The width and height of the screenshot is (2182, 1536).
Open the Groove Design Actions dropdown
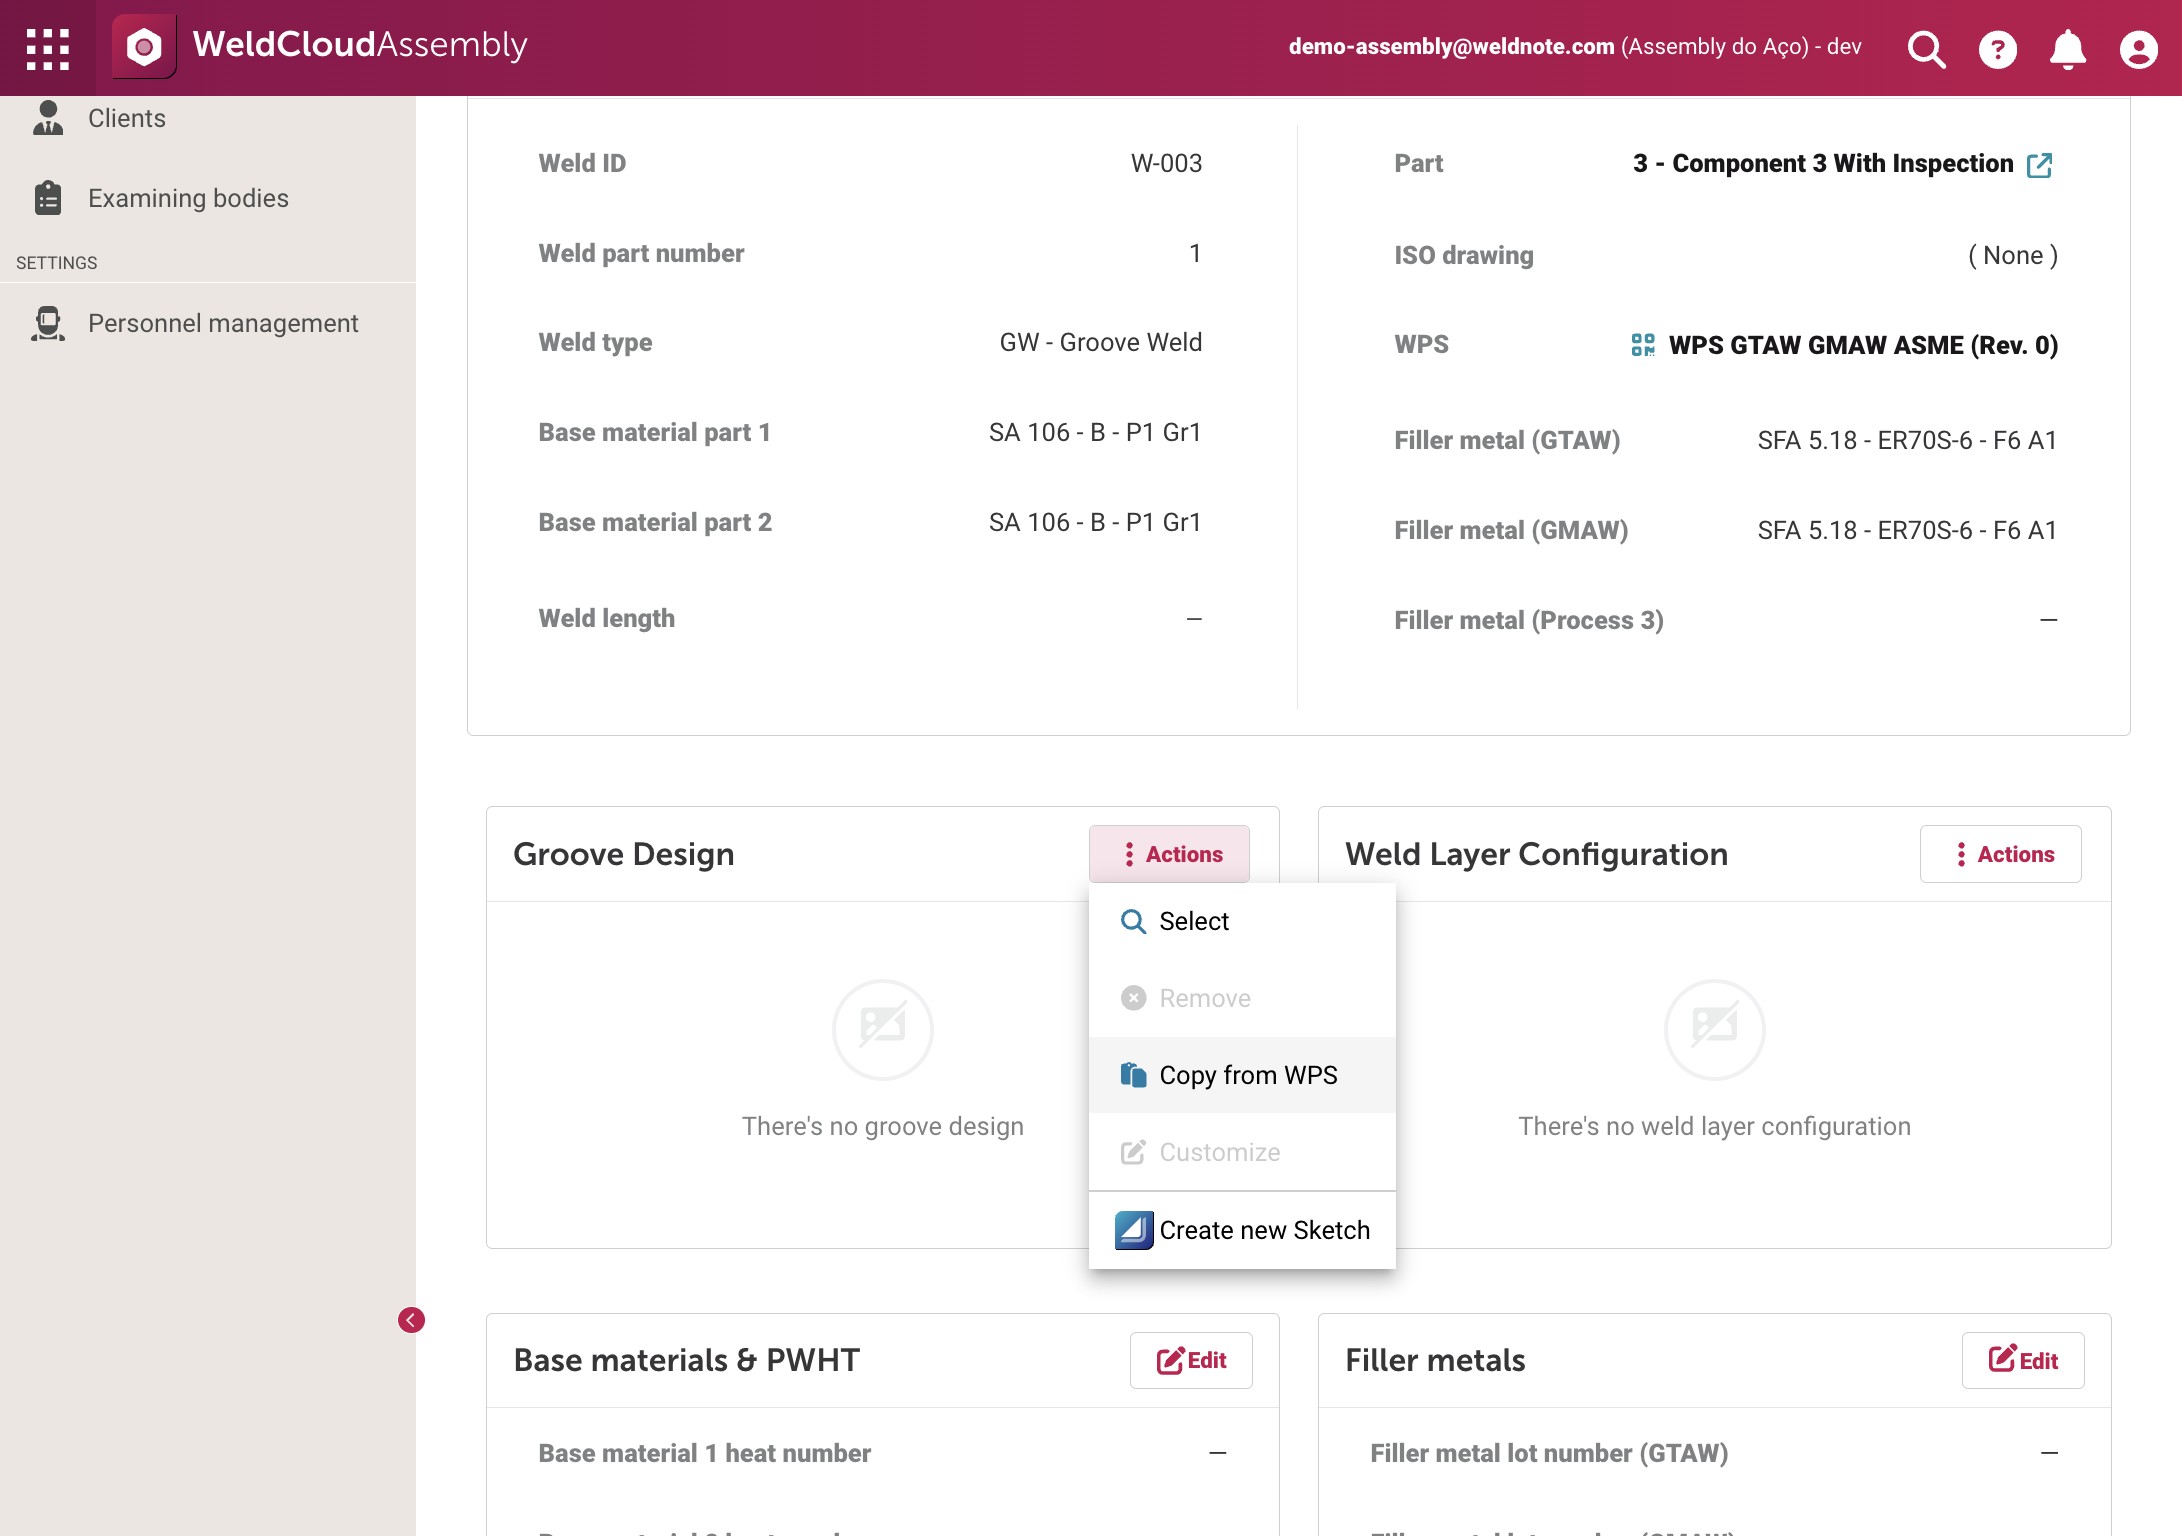(1169, 854)
